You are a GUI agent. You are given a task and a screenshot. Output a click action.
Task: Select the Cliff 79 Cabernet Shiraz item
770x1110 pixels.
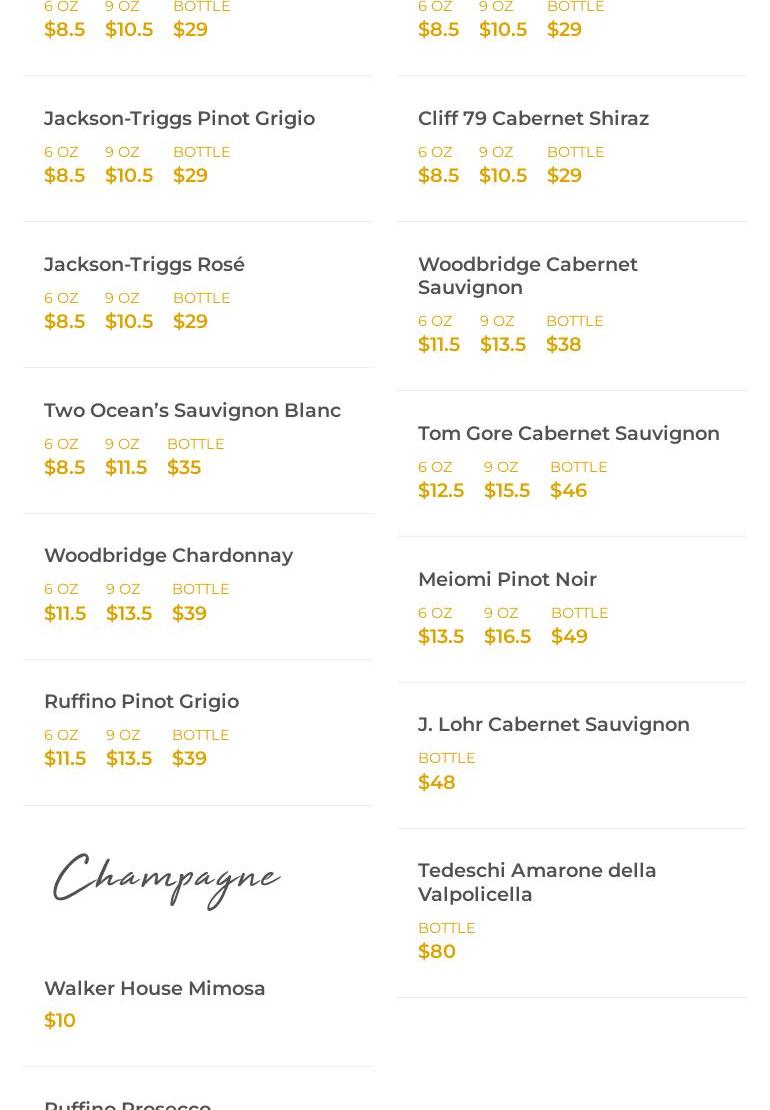pos(533,118)
